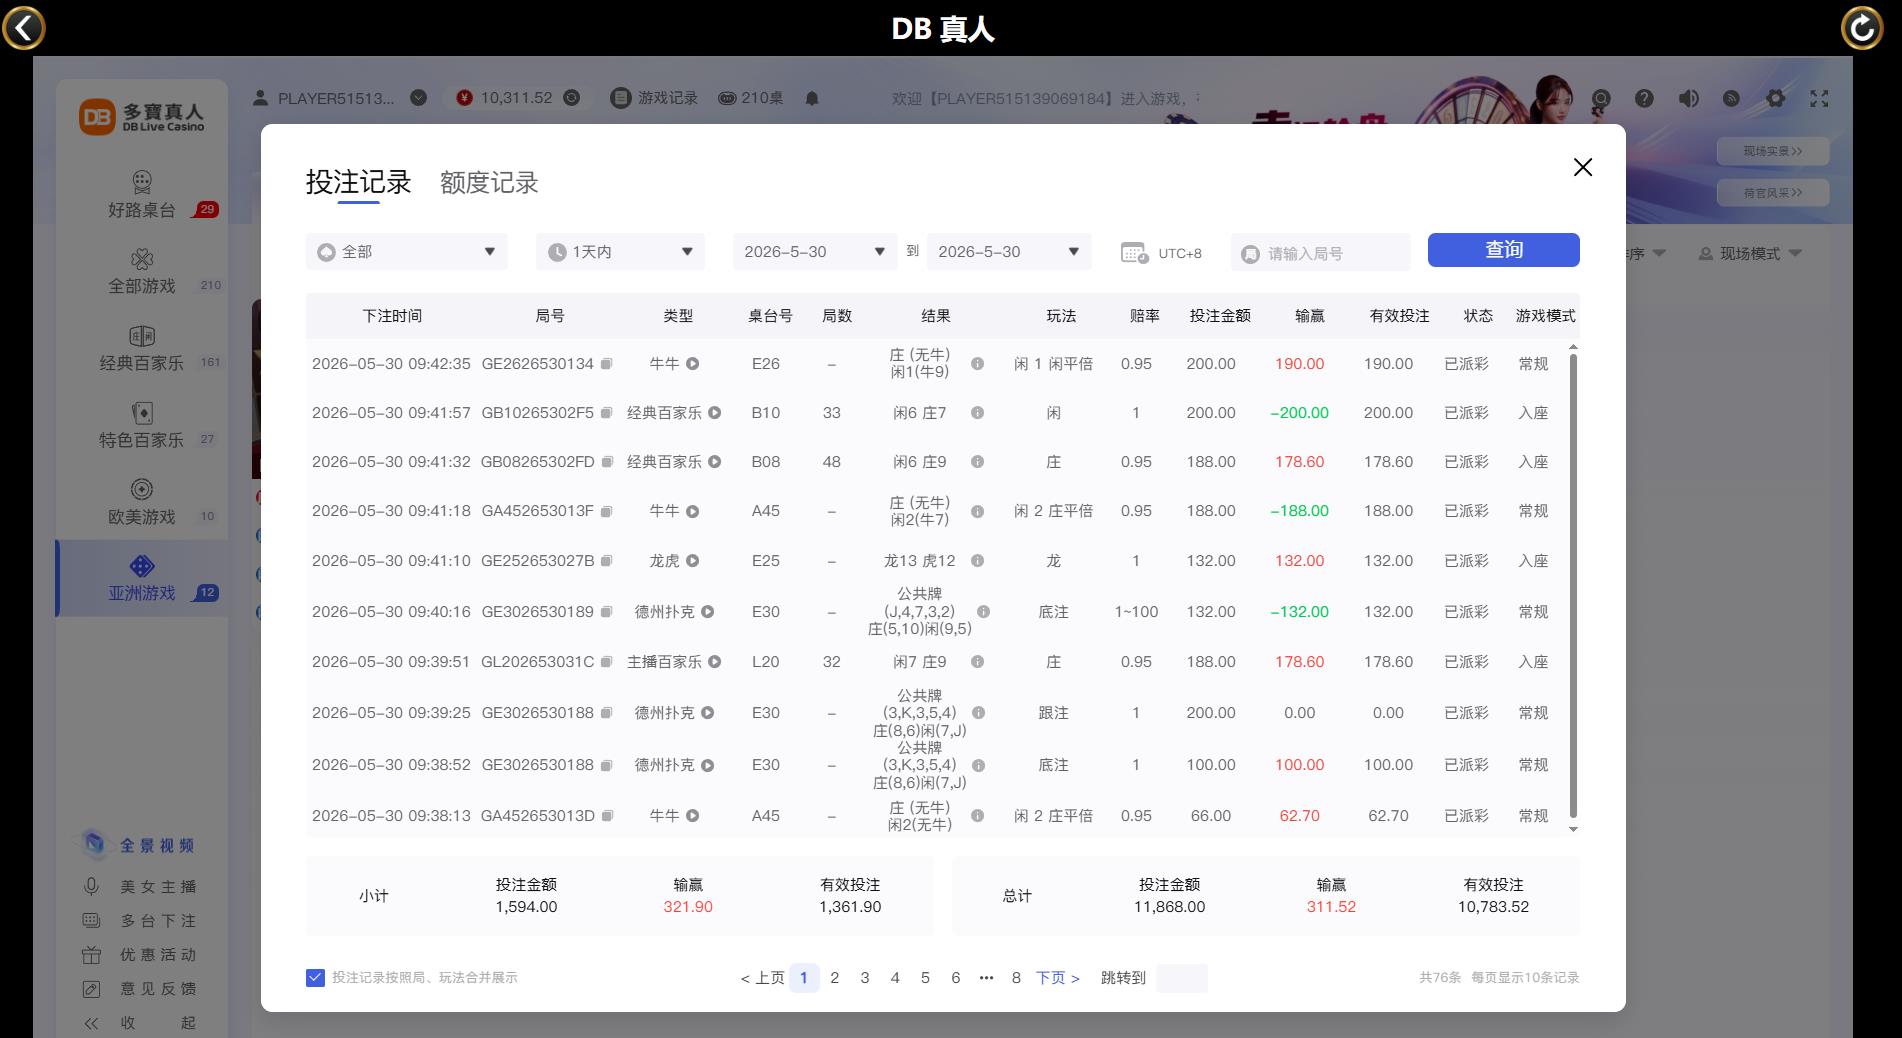This screenshot has height=1038, width=1902.
Task: Switch to the 额度记录 tab
Action: 489,182
